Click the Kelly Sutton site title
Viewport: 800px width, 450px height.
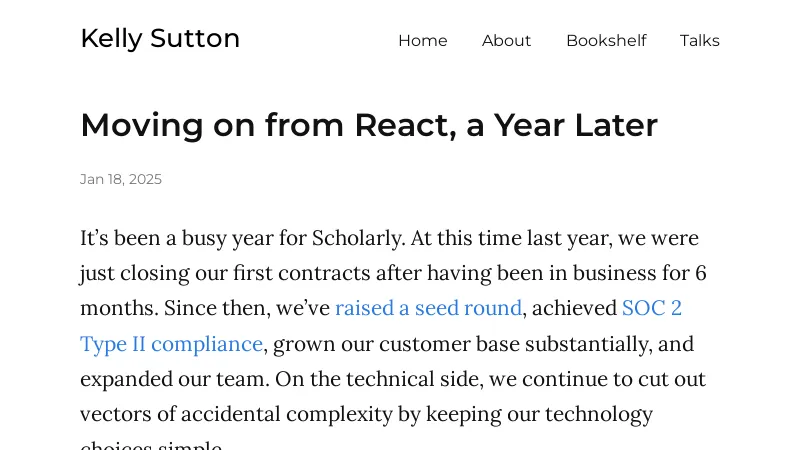160,39
